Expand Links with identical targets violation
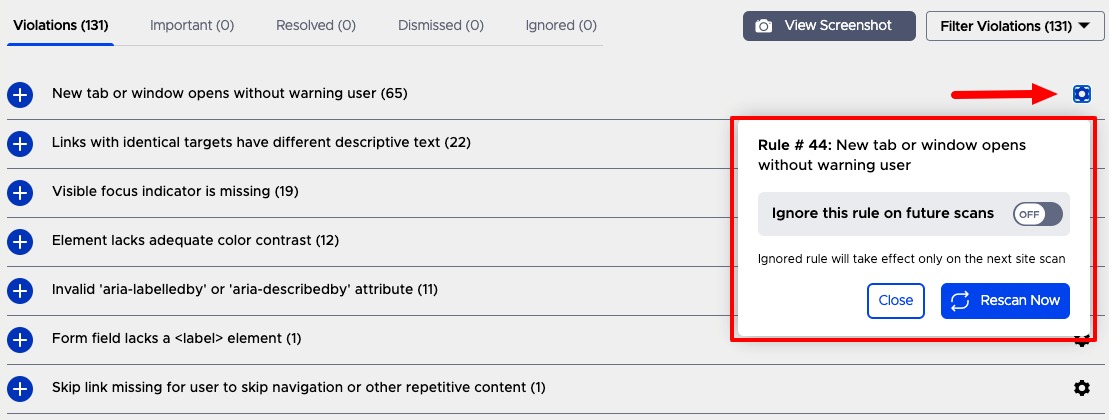Screen dimensions: 1109x420 pos(20,144)
